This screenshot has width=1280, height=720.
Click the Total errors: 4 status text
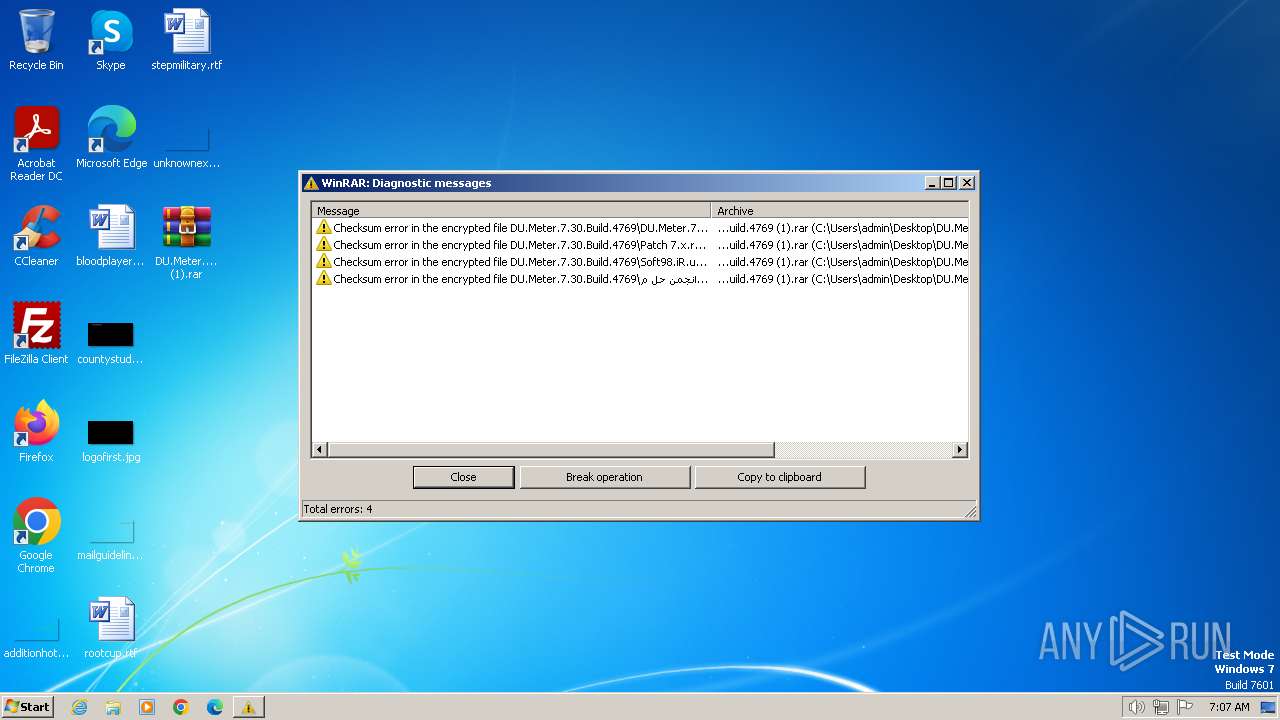[338, 509]
